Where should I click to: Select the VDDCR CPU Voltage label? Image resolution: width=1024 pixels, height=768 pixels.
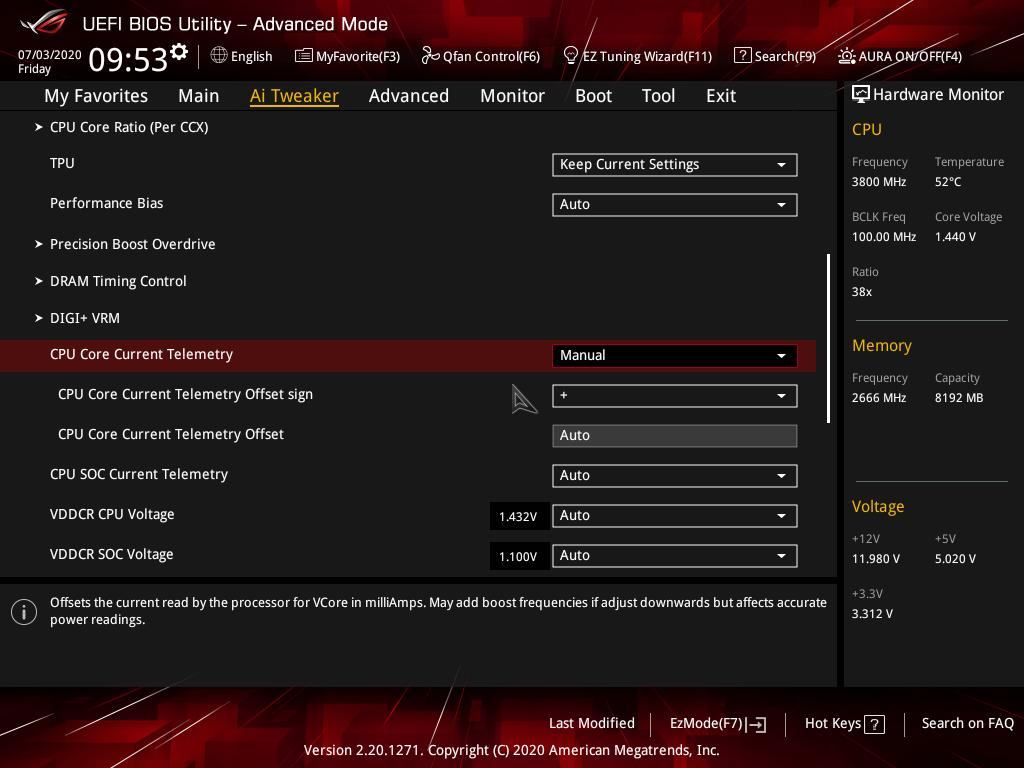[112, 514]
